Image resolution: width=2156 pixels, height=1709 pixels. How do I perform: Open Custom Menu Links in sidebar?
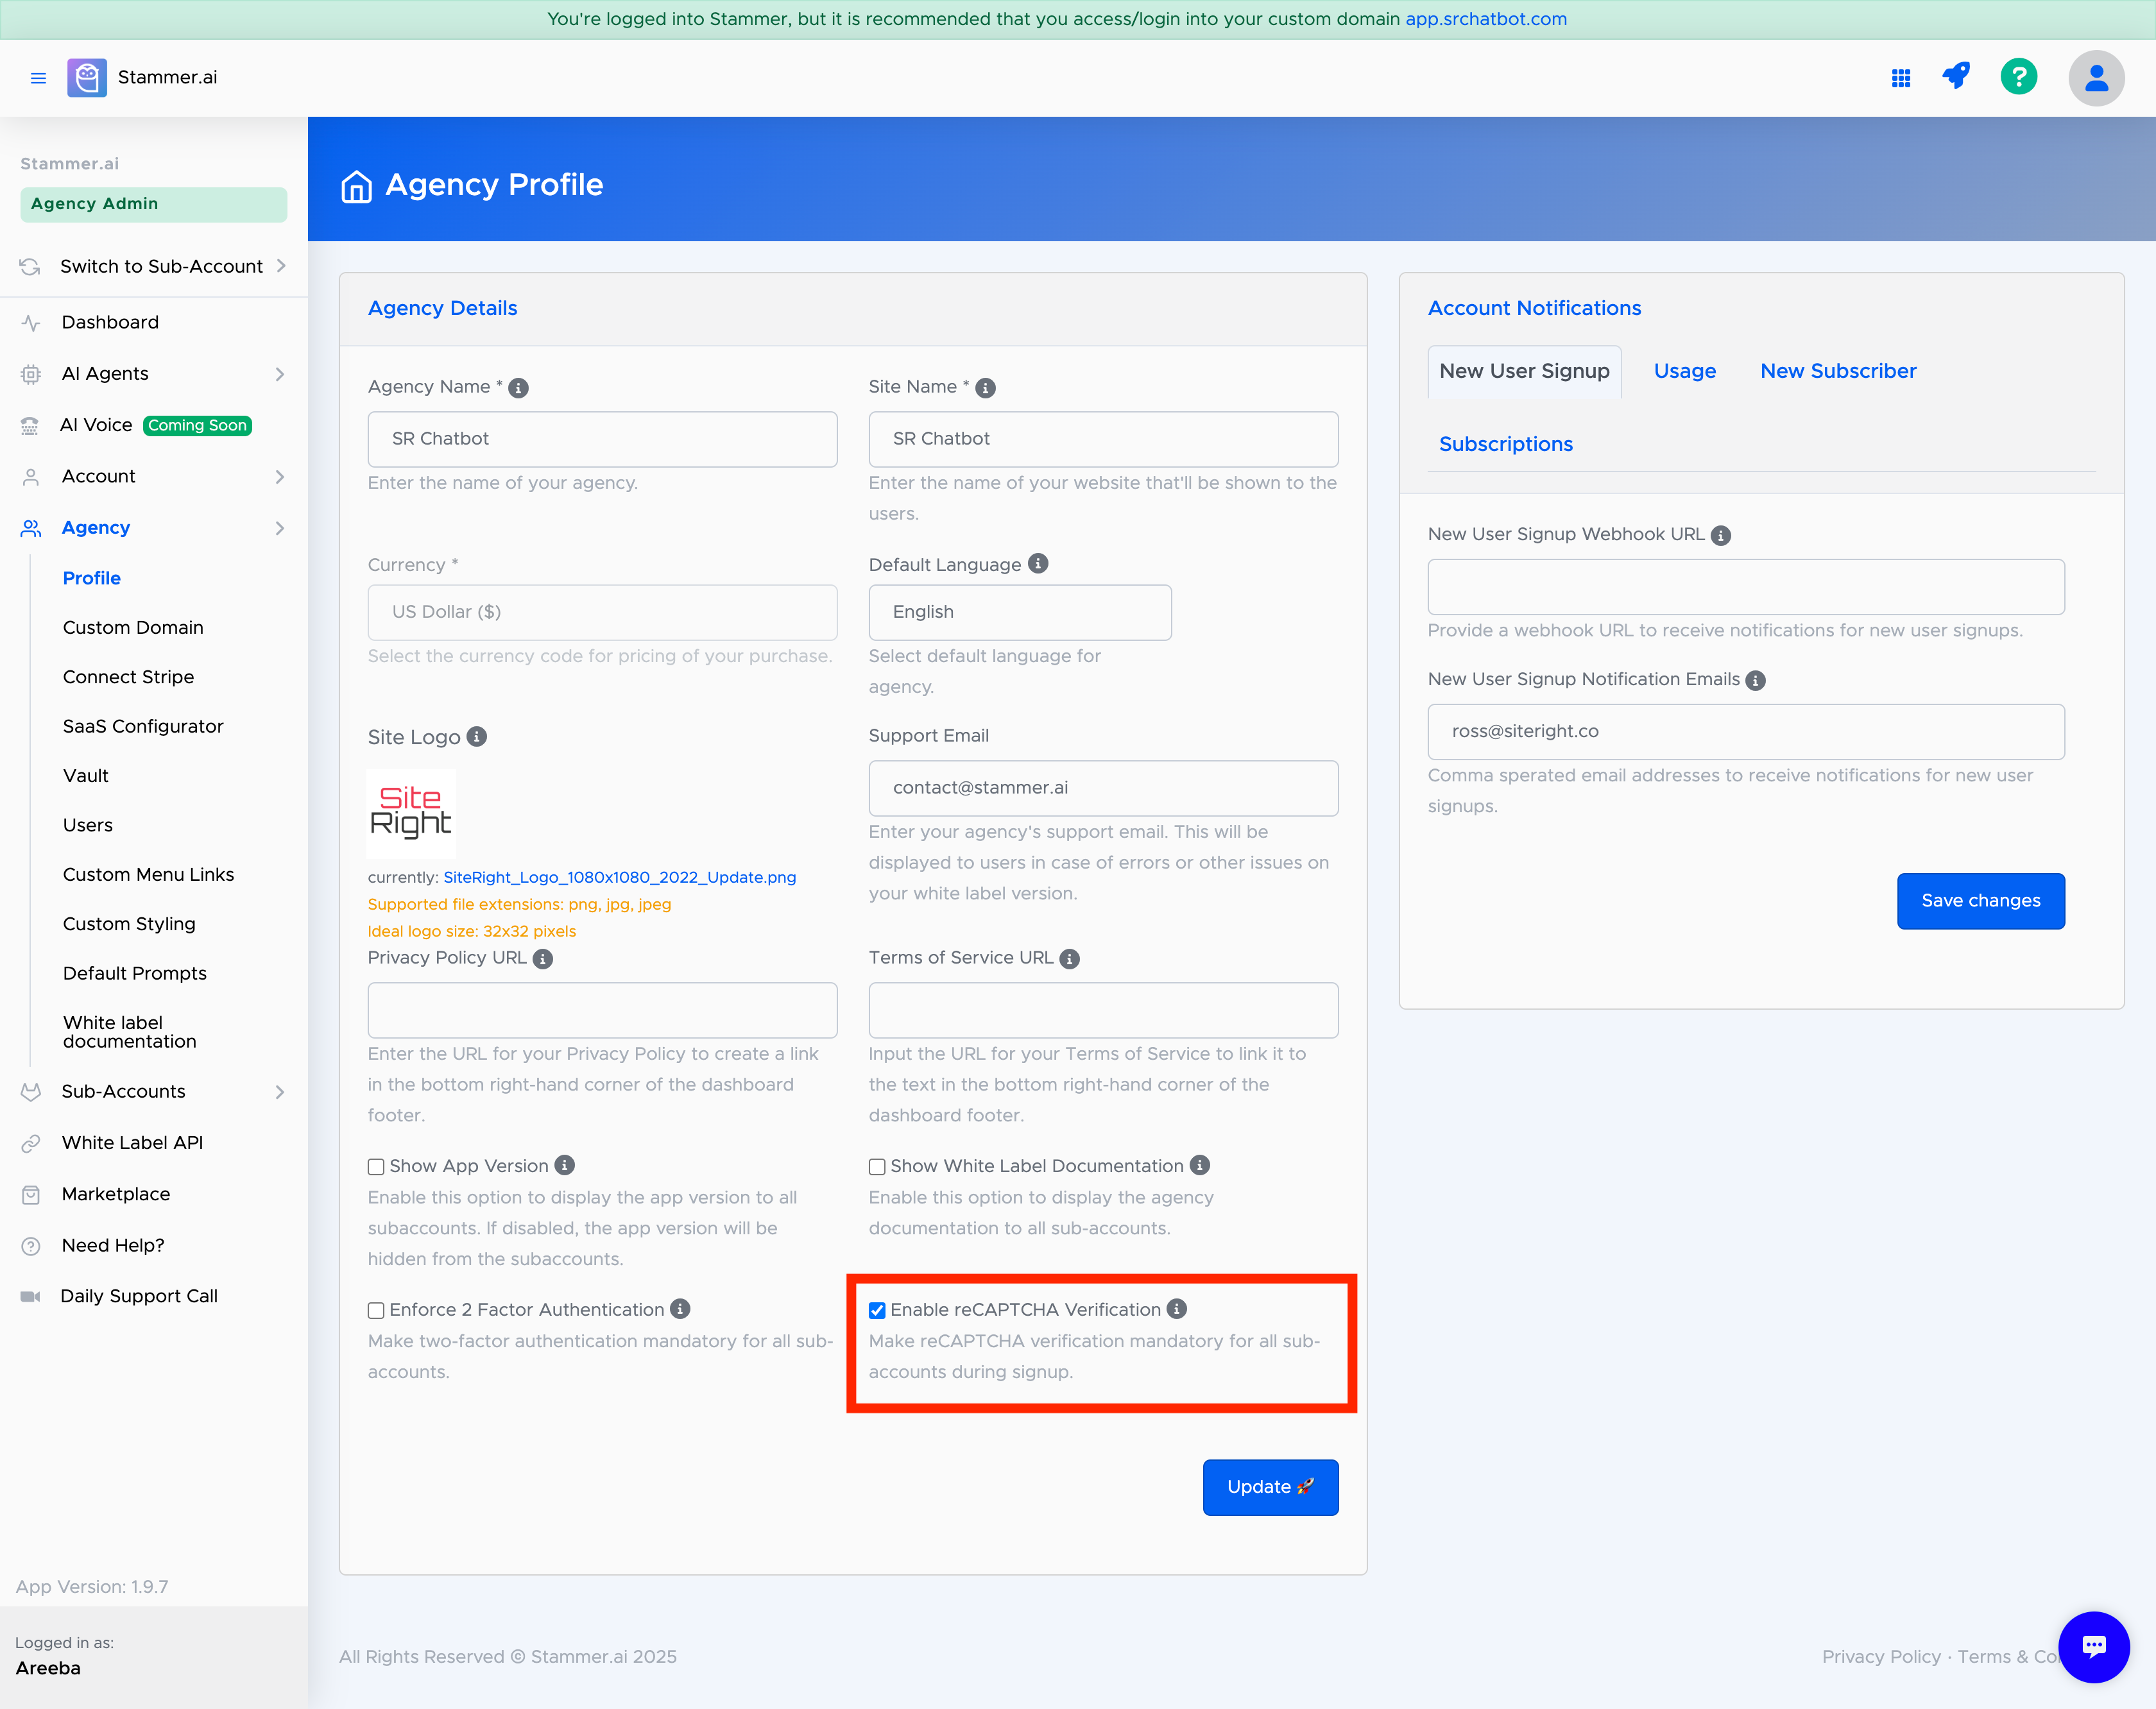[148, 875]
